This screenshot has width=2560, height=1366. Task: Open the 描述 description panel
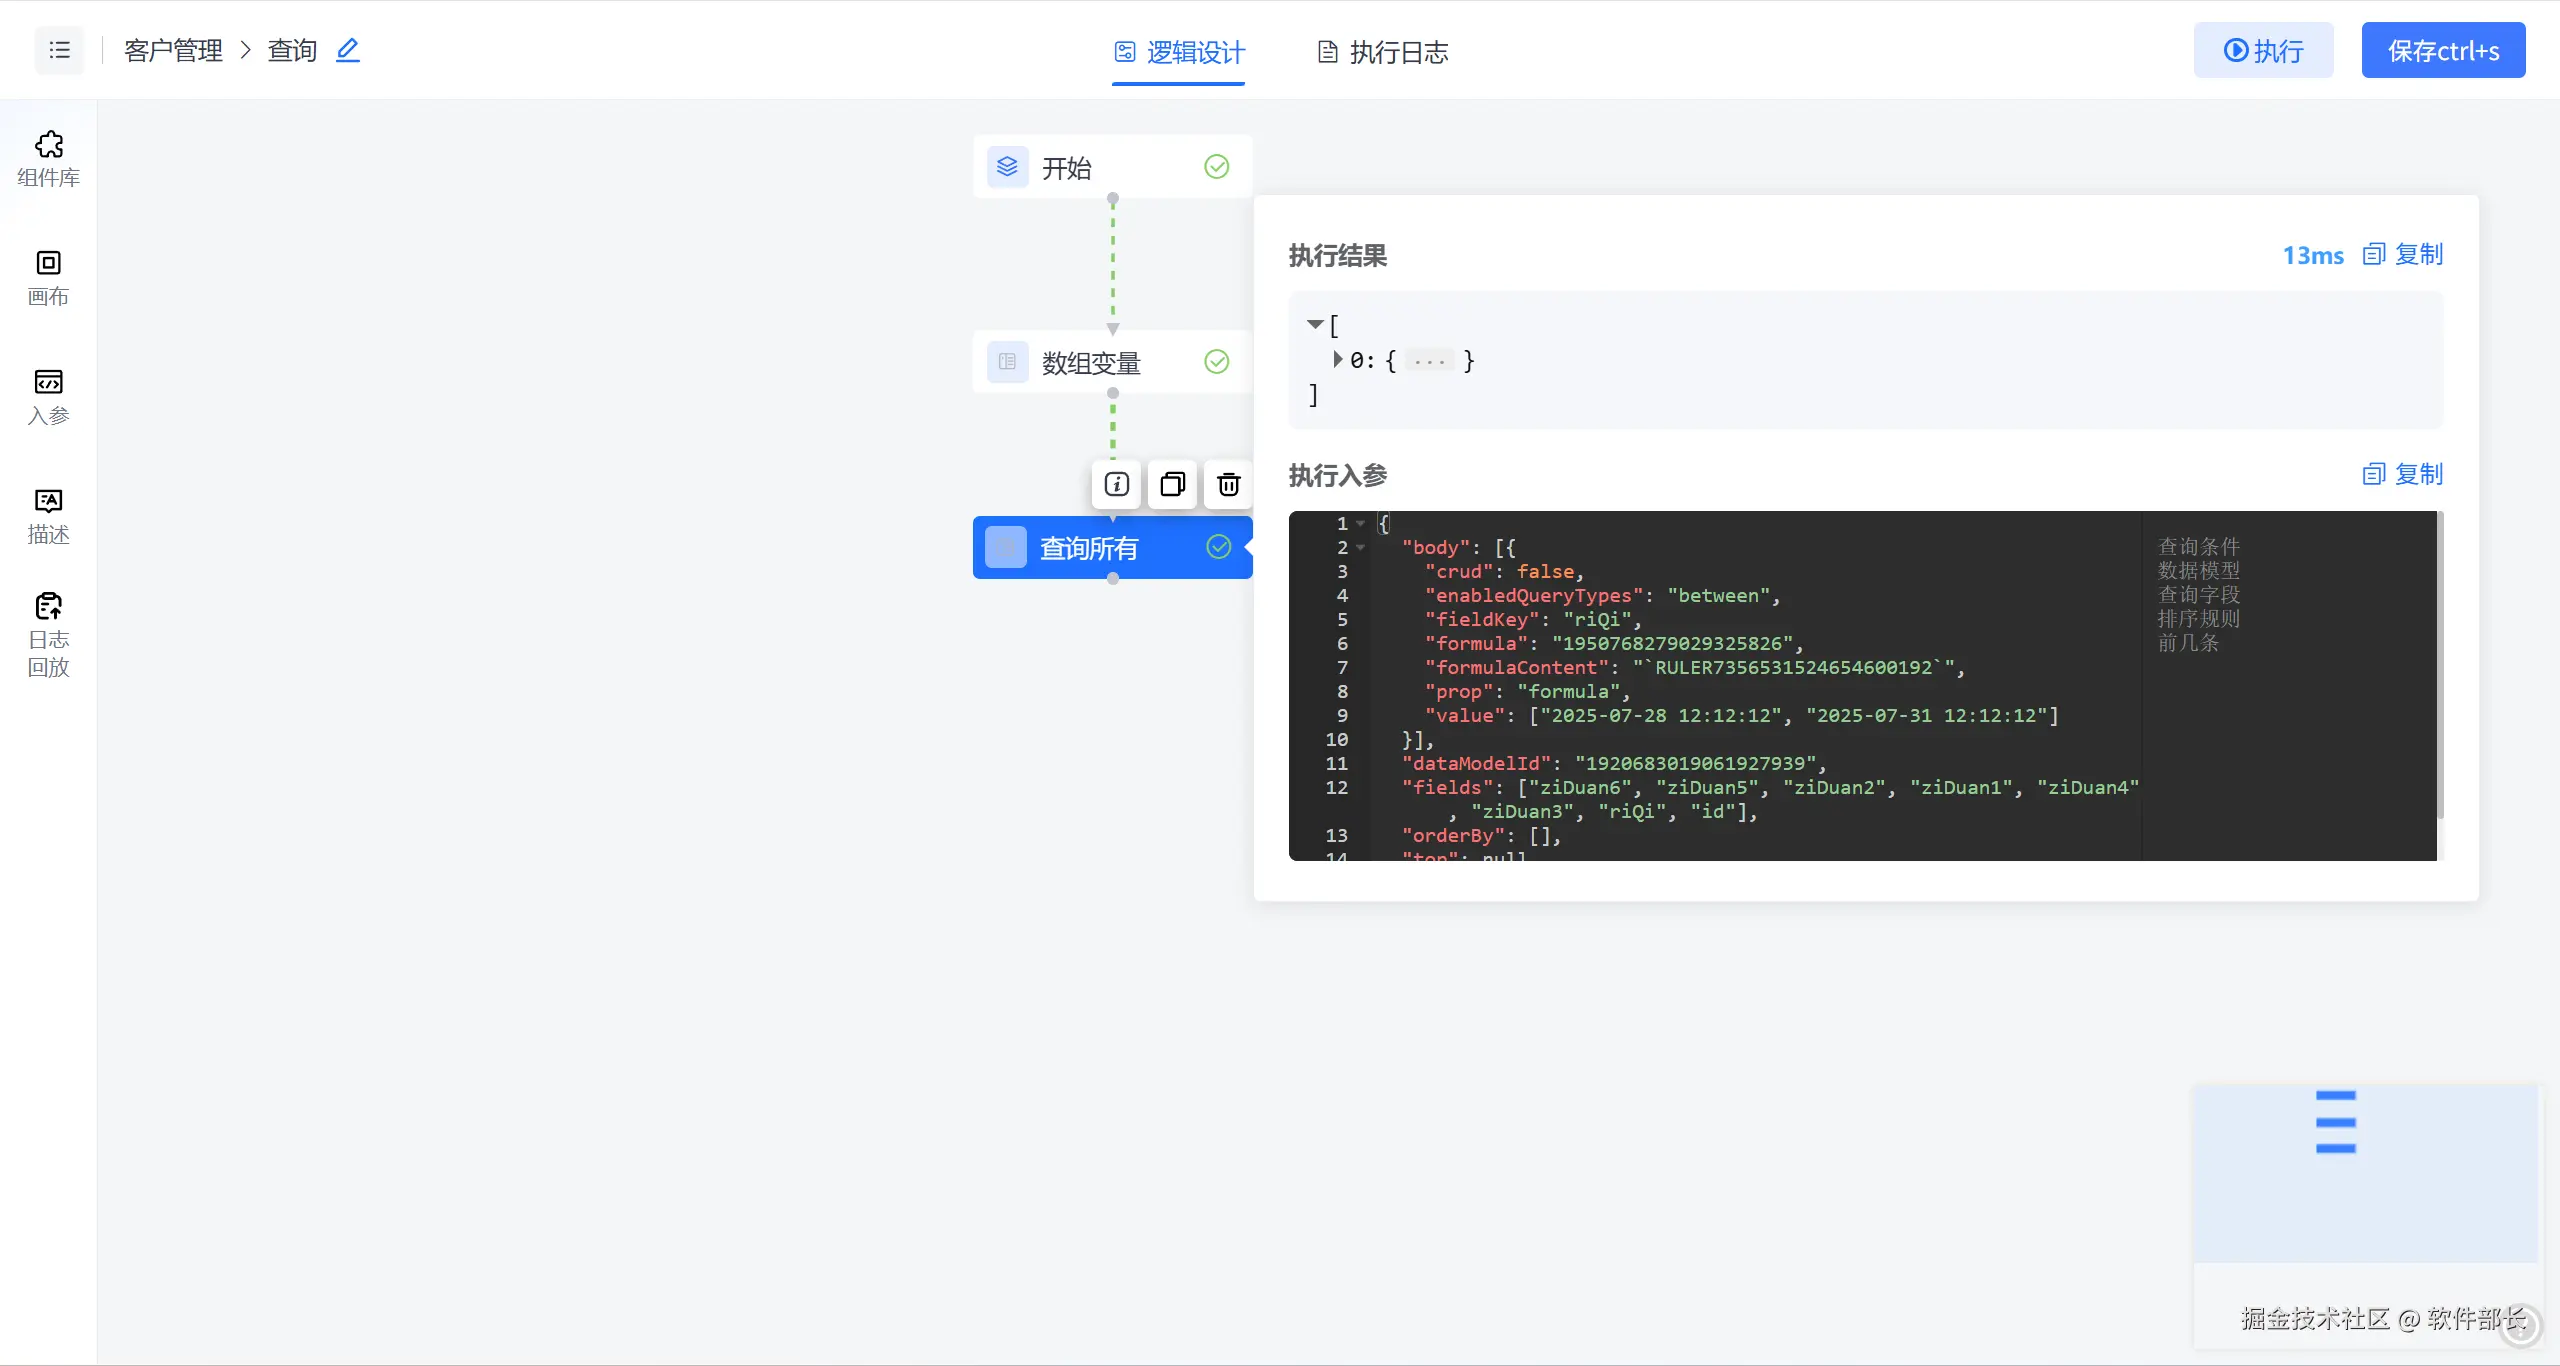48,515
